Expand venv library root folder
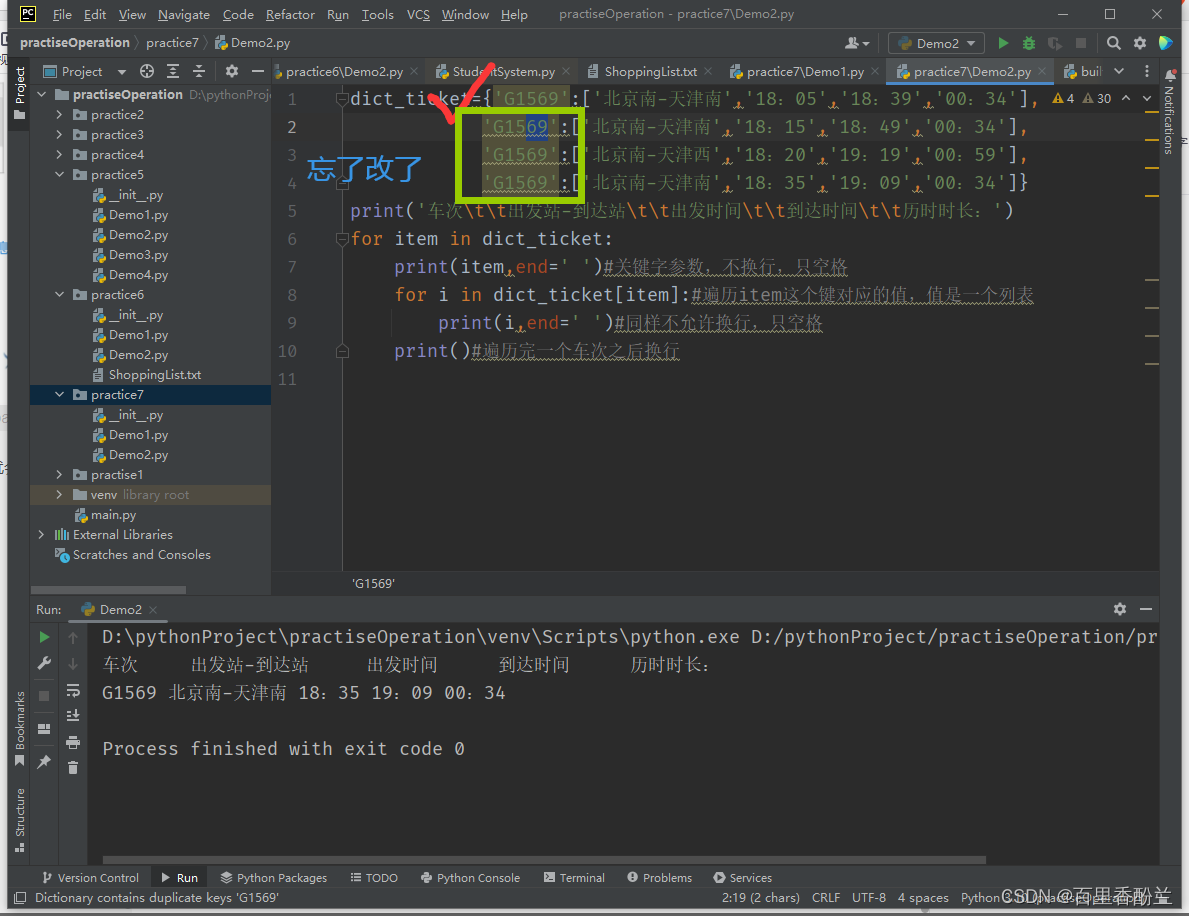The image size is (1189, 916). [x=59, y=494]
